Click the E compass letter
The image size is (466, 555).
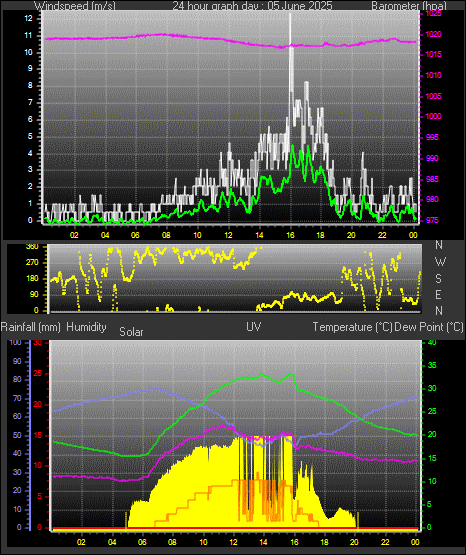438,294
